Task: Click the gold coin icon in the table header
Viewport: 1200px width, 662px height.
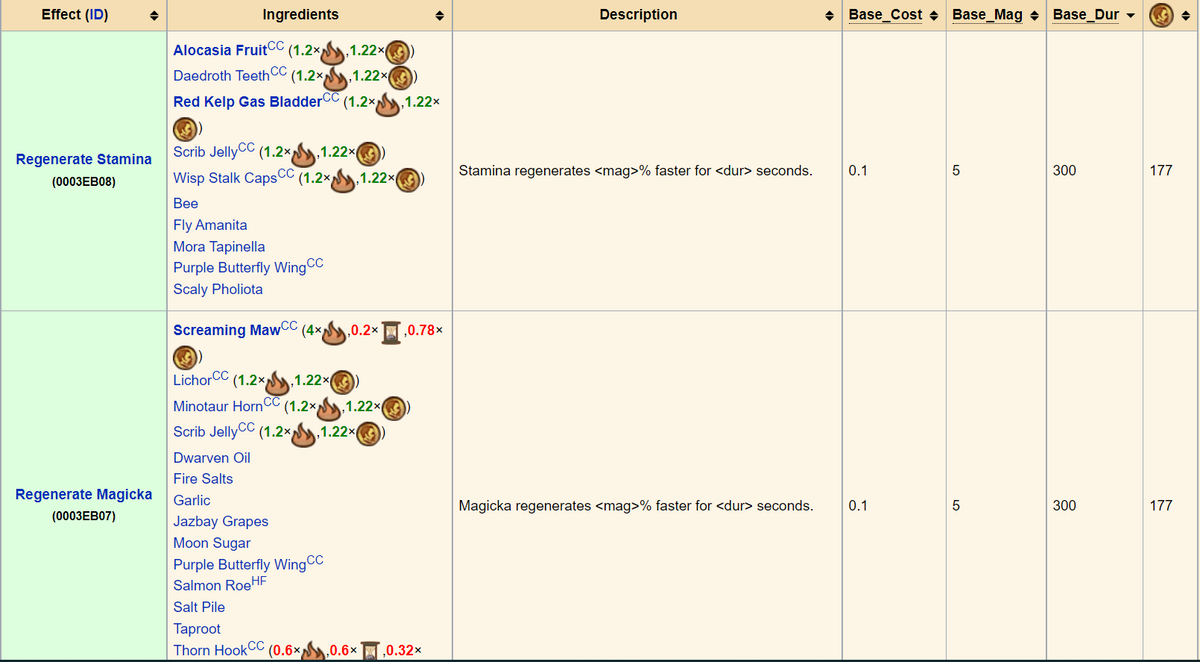Action: pos(1162,15)
